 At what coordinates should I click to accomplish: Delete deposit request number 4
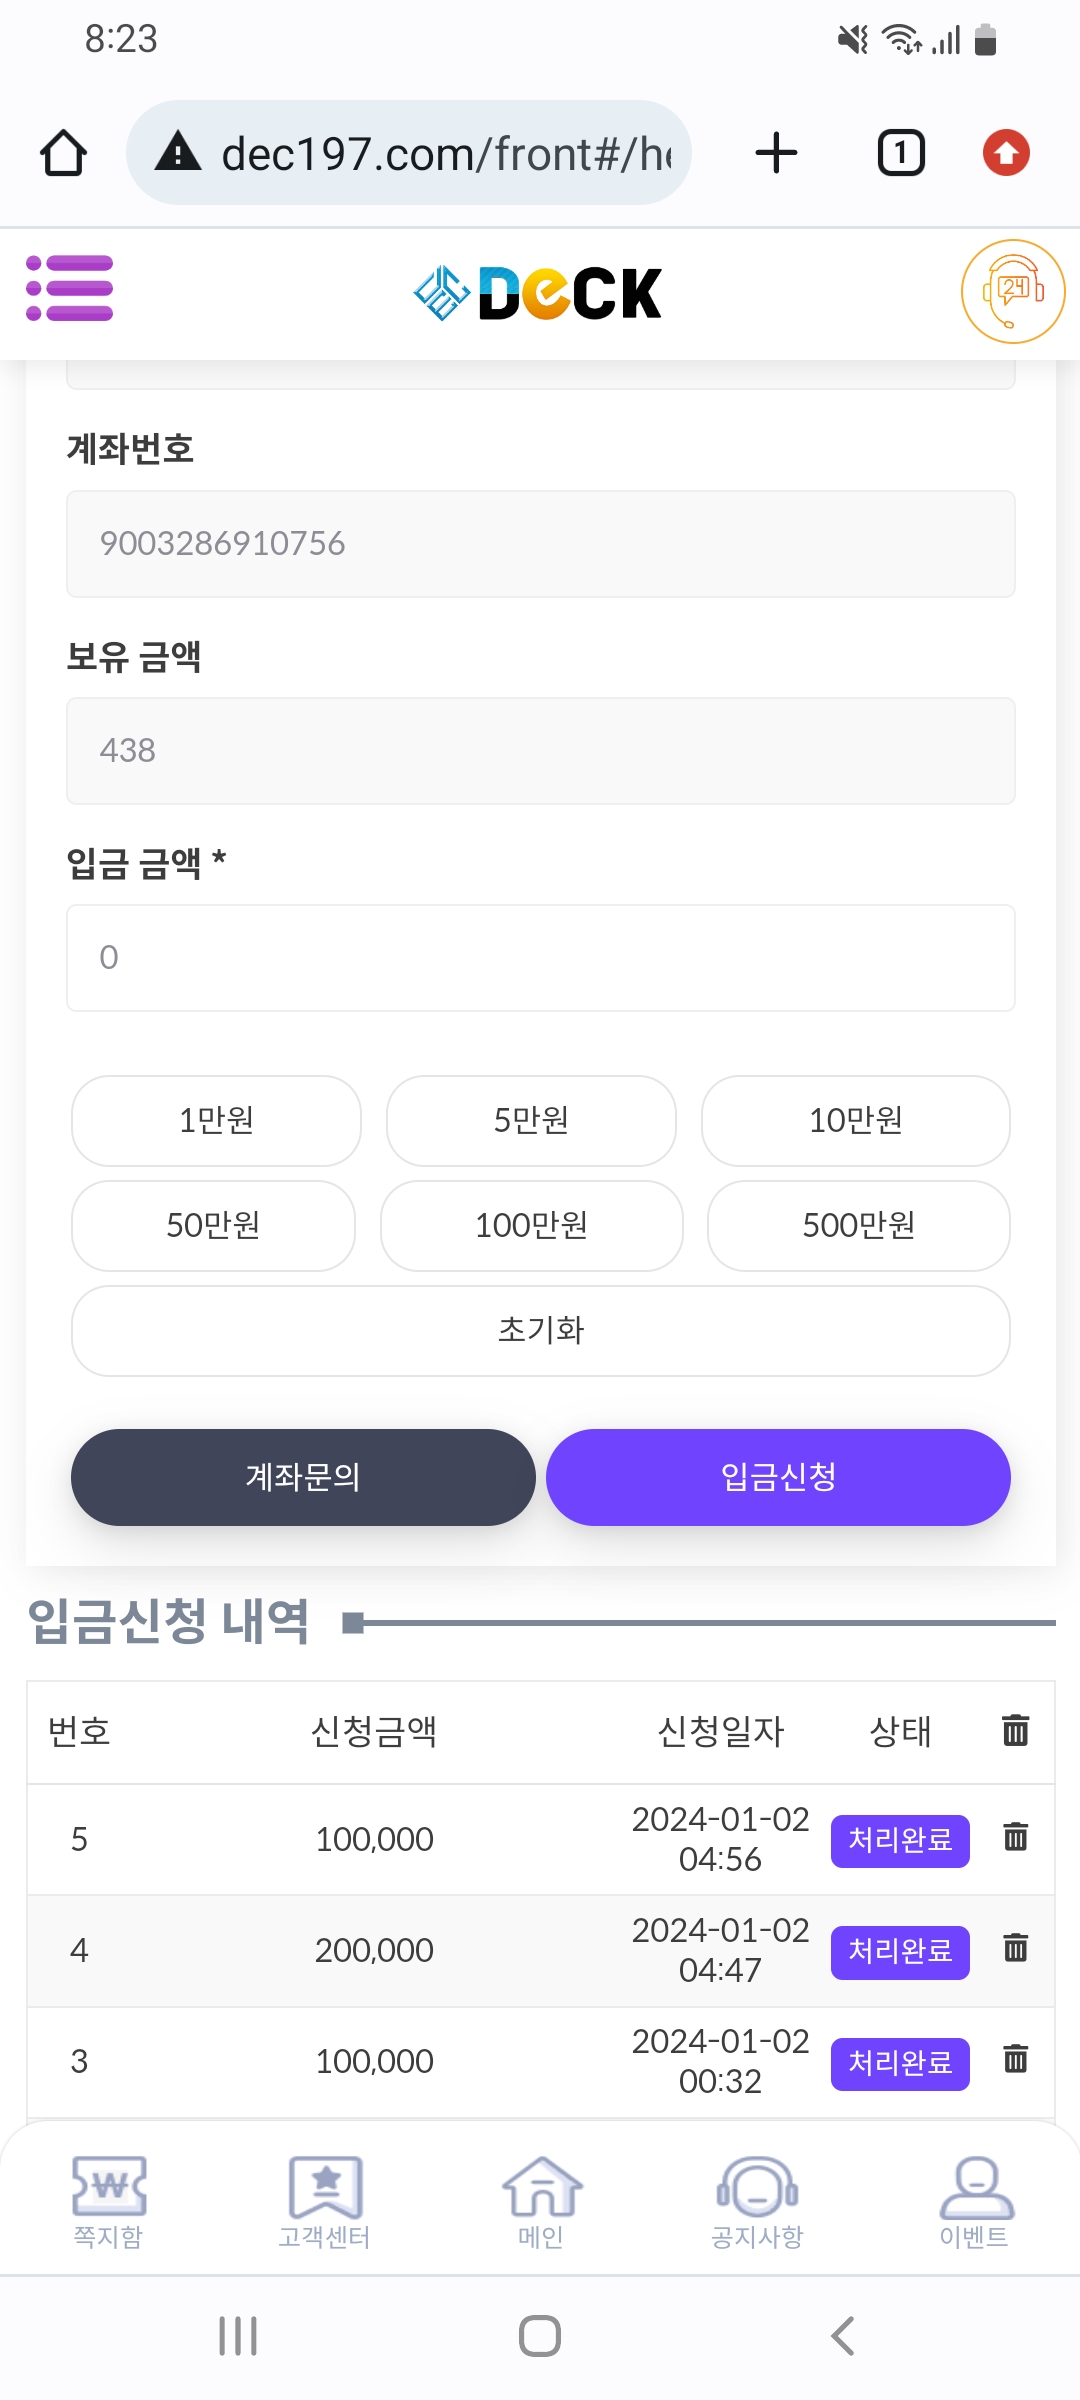[1015, 1948]
